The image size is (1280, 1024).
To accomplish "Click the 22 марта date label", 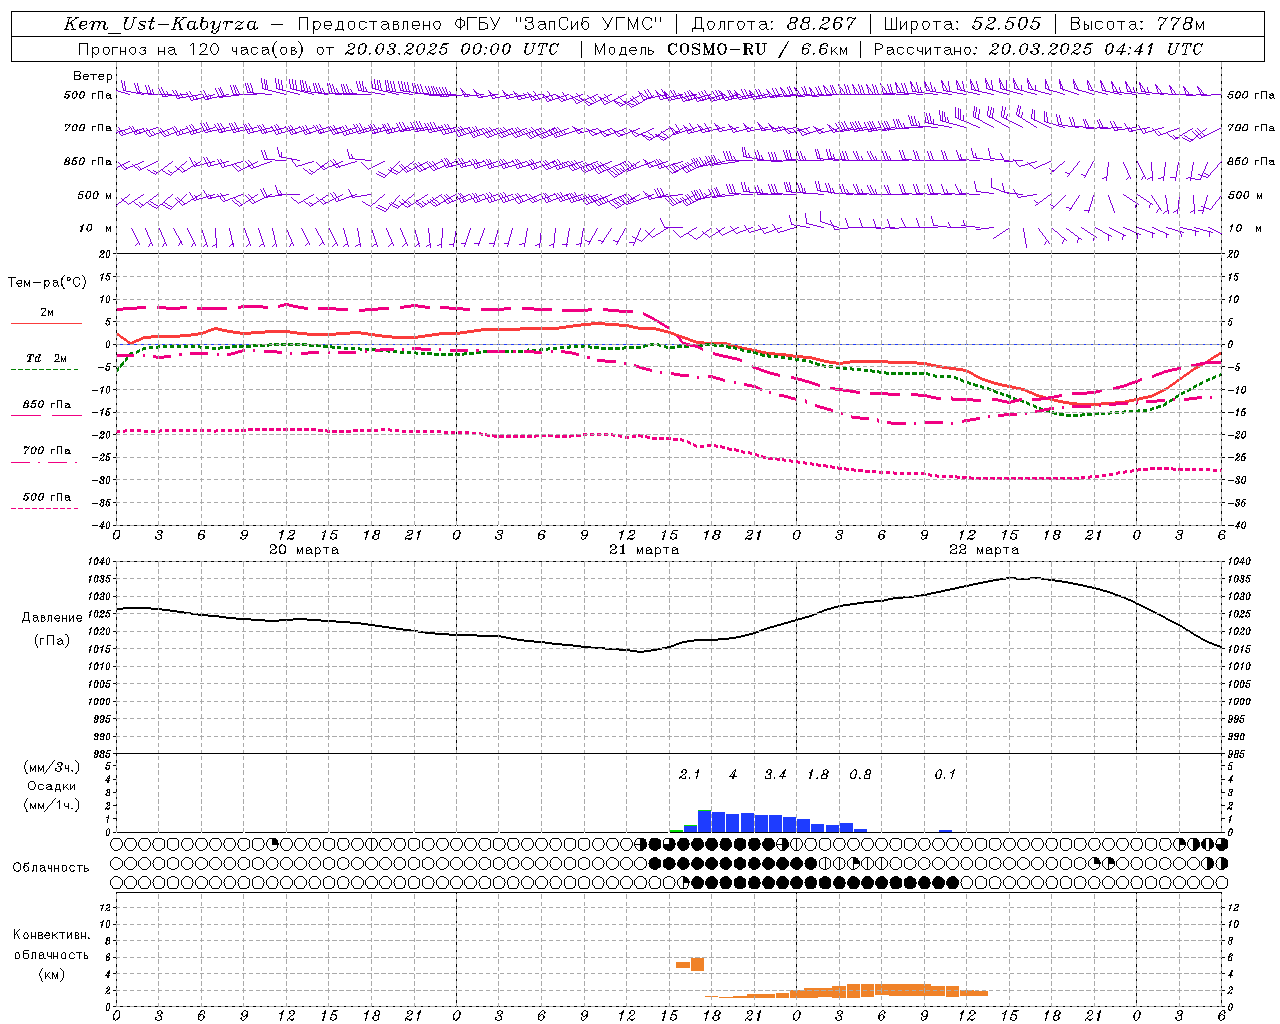I will (x=984, y=550).
